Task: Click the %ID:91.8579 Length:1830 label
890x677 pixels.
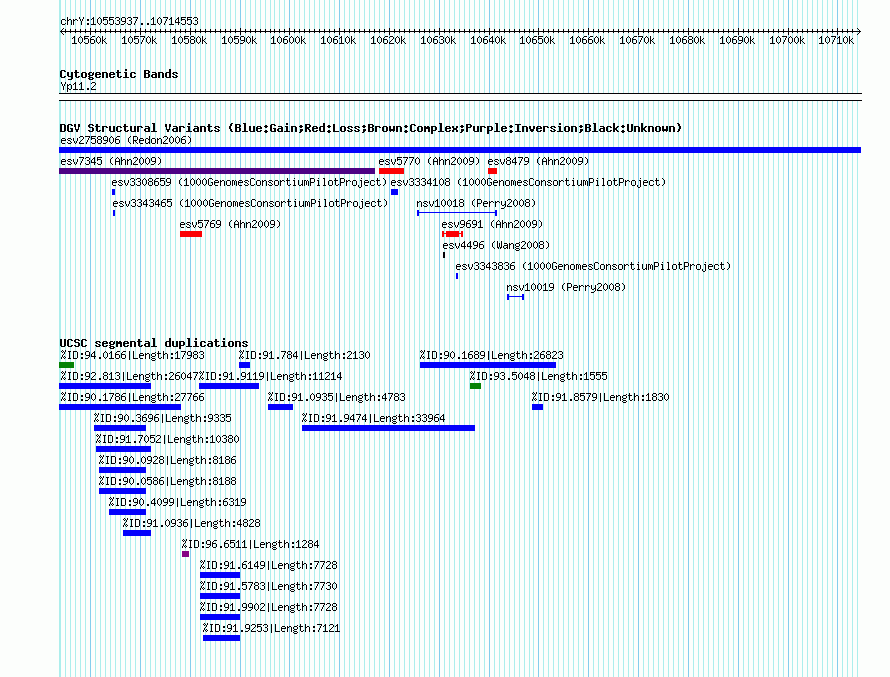Action: point(601,397)
